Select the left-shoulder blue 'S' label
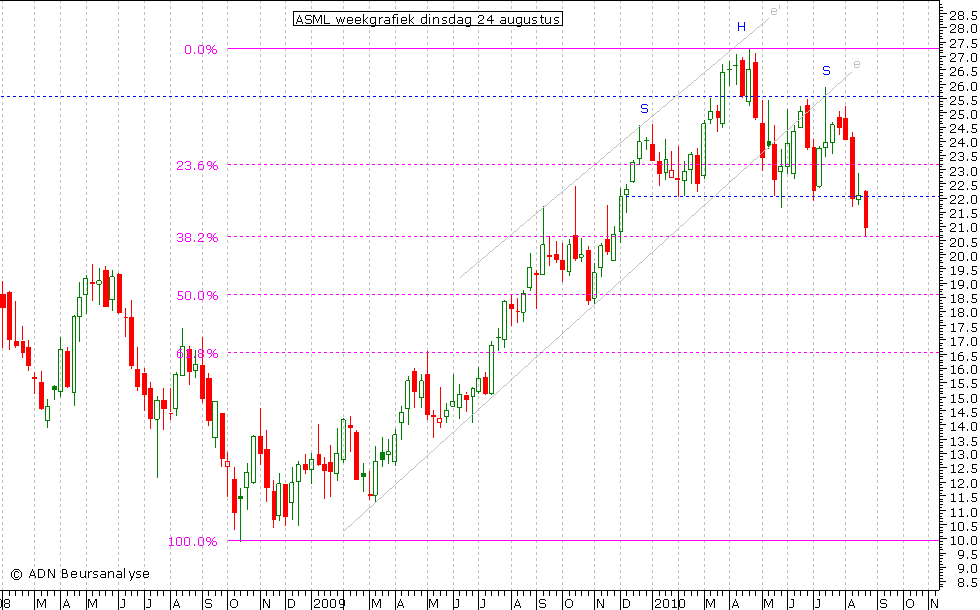Viewport: 980px width, 610px height. coord(644,109)
